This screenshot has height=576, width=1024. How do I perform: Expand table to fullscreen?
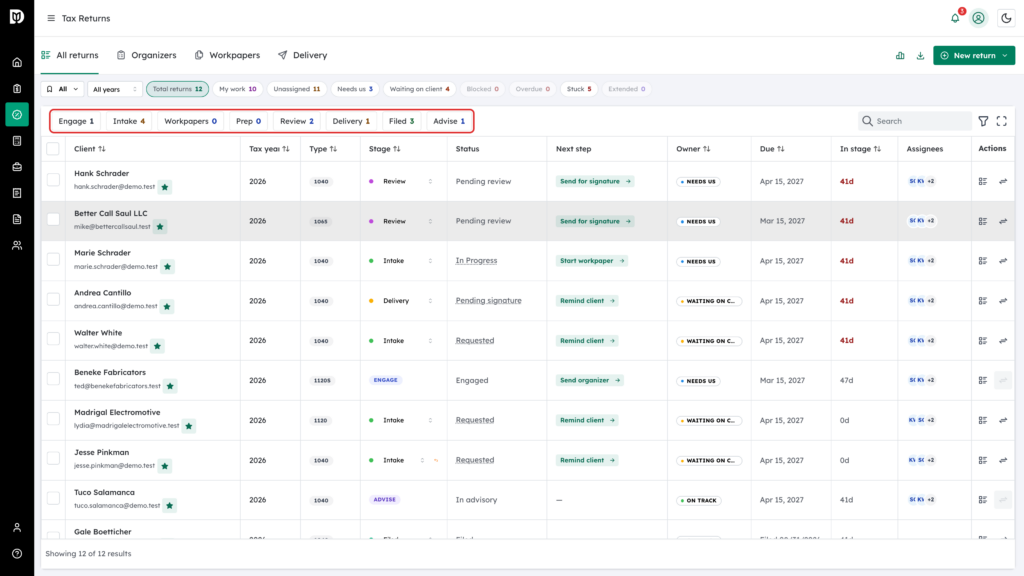(1001, 121)
